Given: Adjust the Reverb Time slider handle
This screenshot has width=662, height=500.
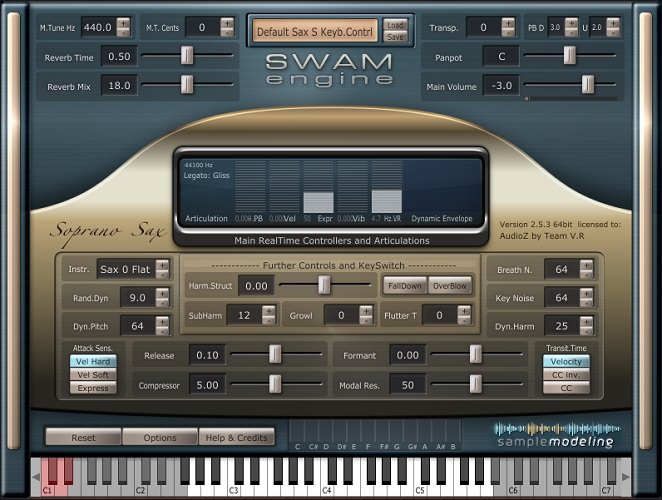Looking at the screenshot, I should click(x=187, y=55).
